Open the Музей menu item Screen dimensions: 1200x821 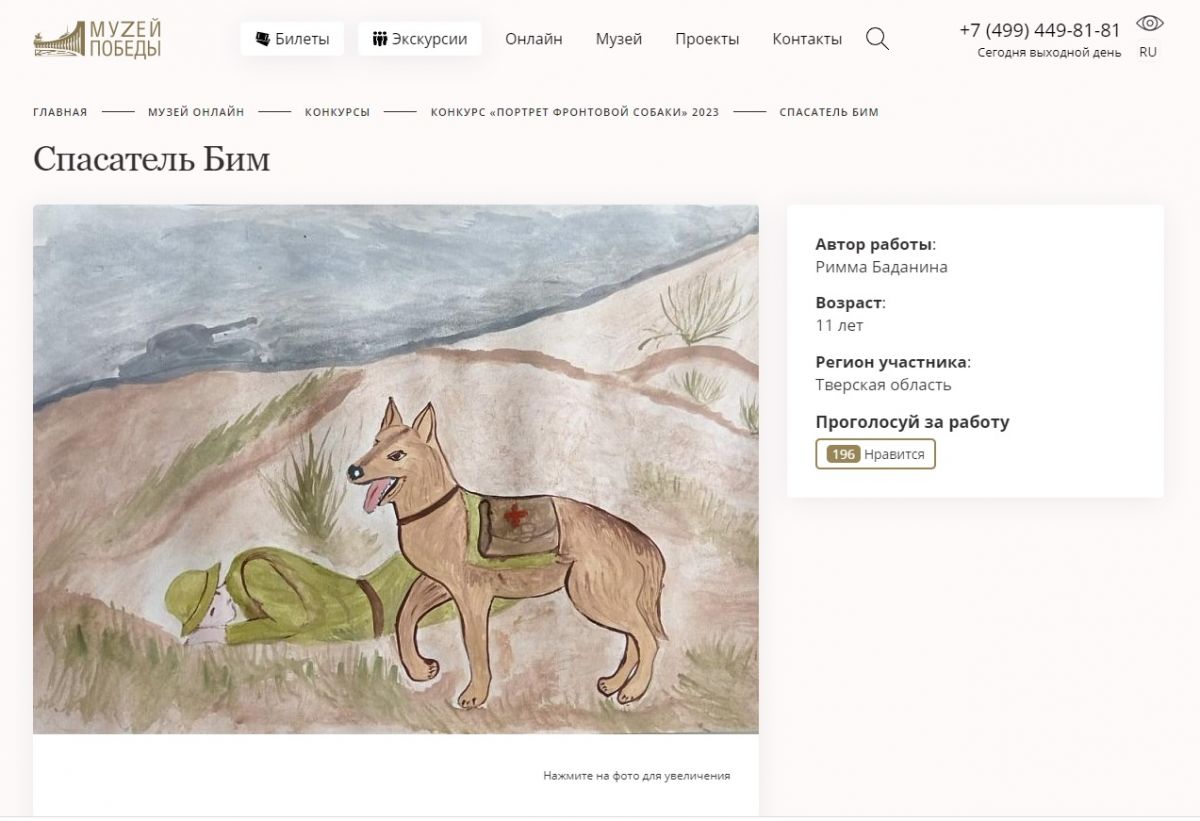click(x=618, y=39)
